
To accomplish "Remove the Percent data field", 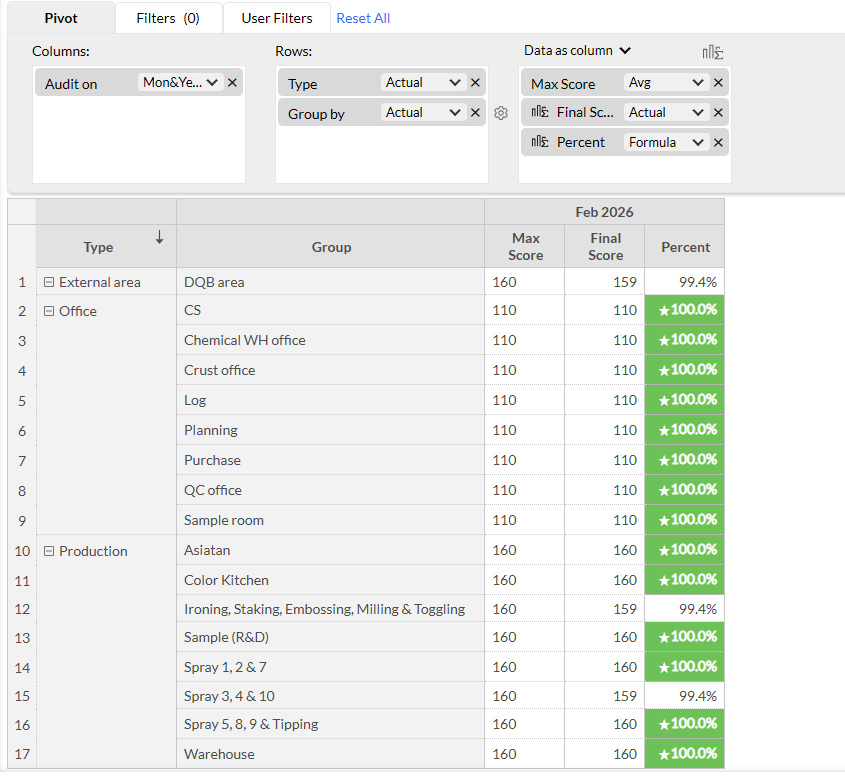I will coord(718,143).
